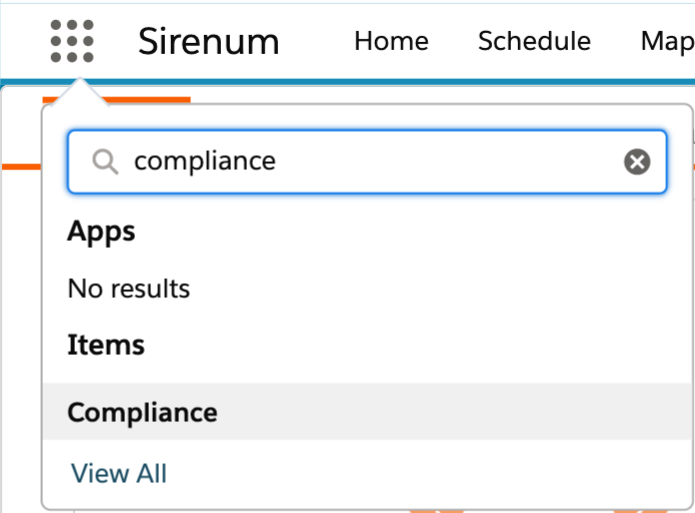Click the Sirenum app name
The image size is (695, 513).
click(209, 41)
